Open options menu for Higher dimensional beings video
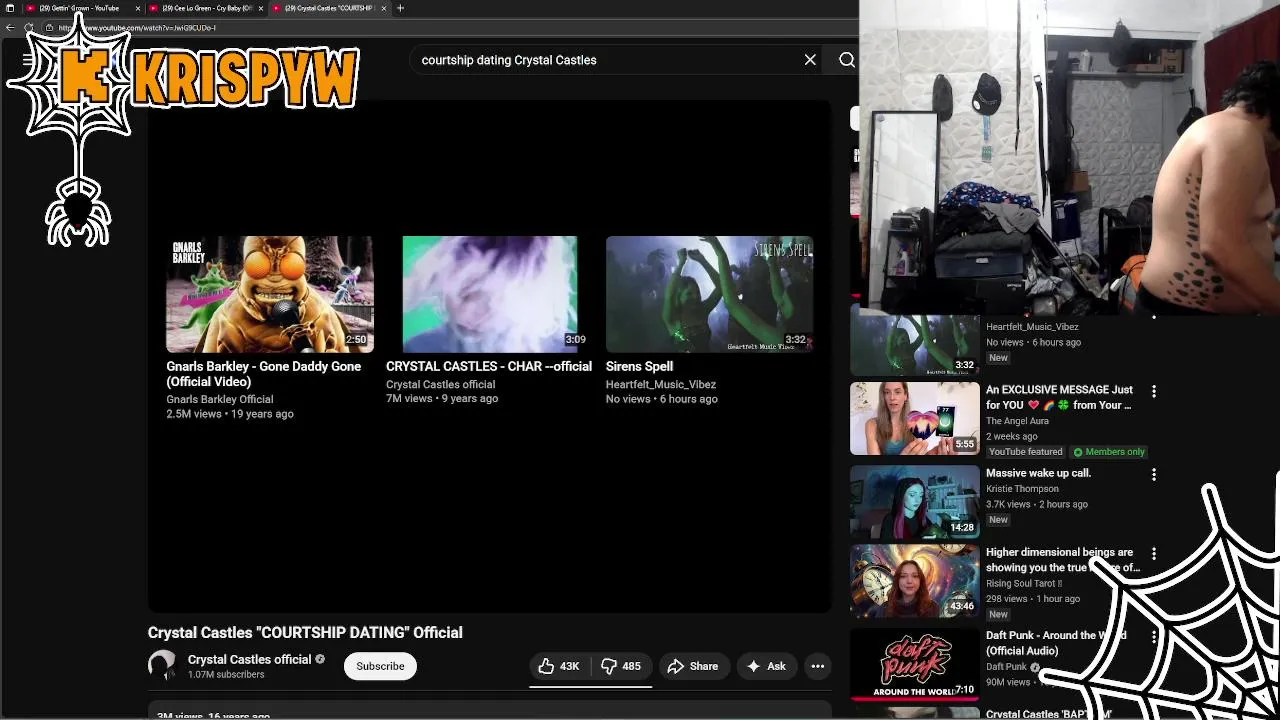 coord(1154,553)
